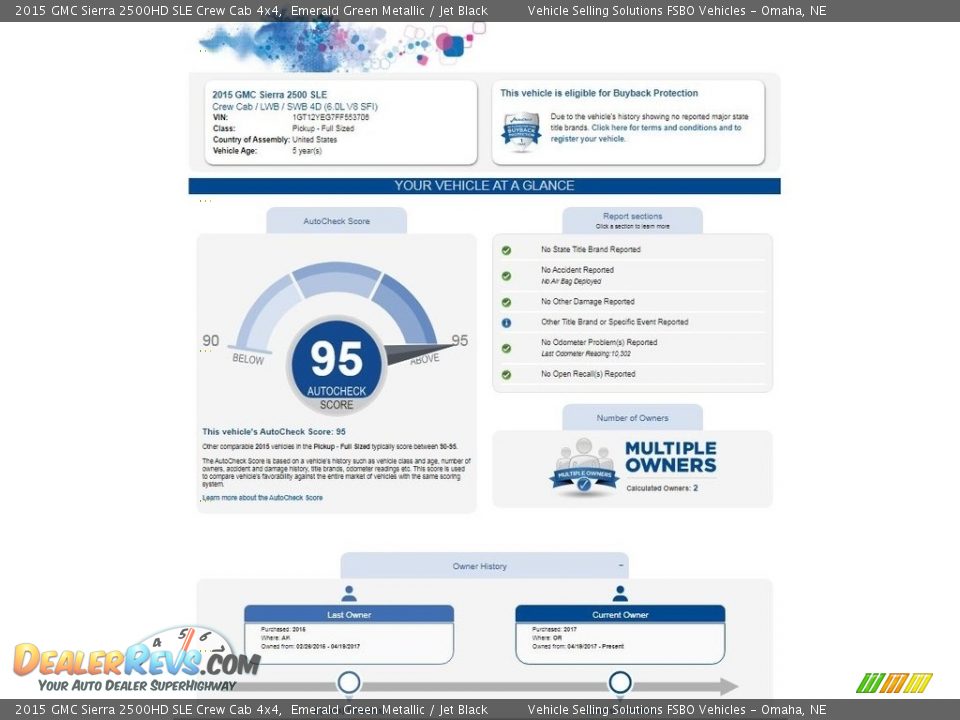Click 'Last Odometer Reading: 10,302' text
The image size is (960, 720).
pos(586,354)
